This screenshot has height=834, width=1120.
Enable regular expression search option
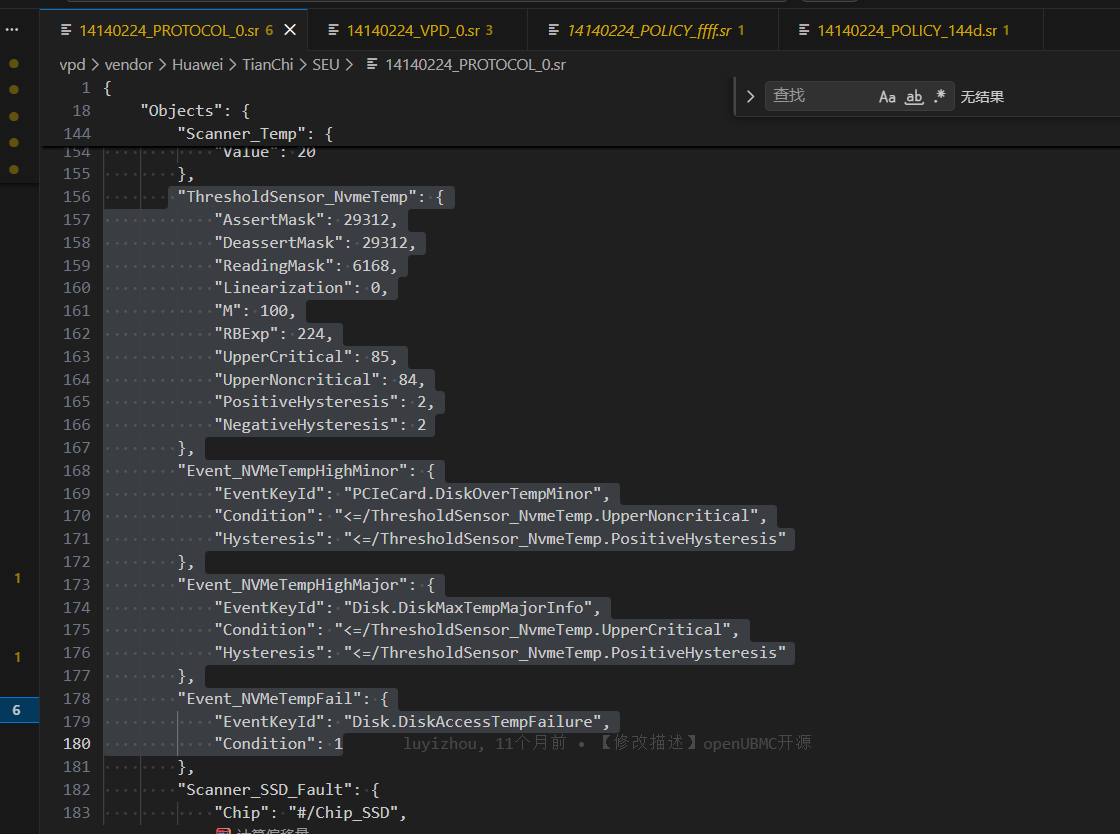(939, 97)
